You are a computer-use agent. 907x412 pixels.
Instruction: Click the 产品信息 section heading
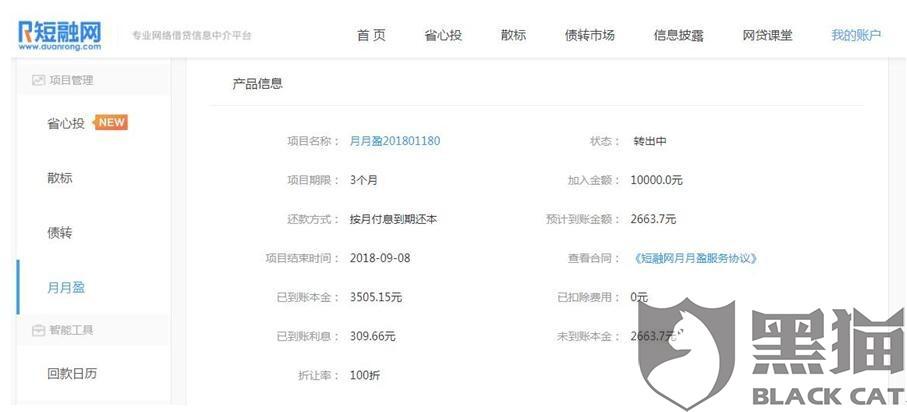[257, 84]
